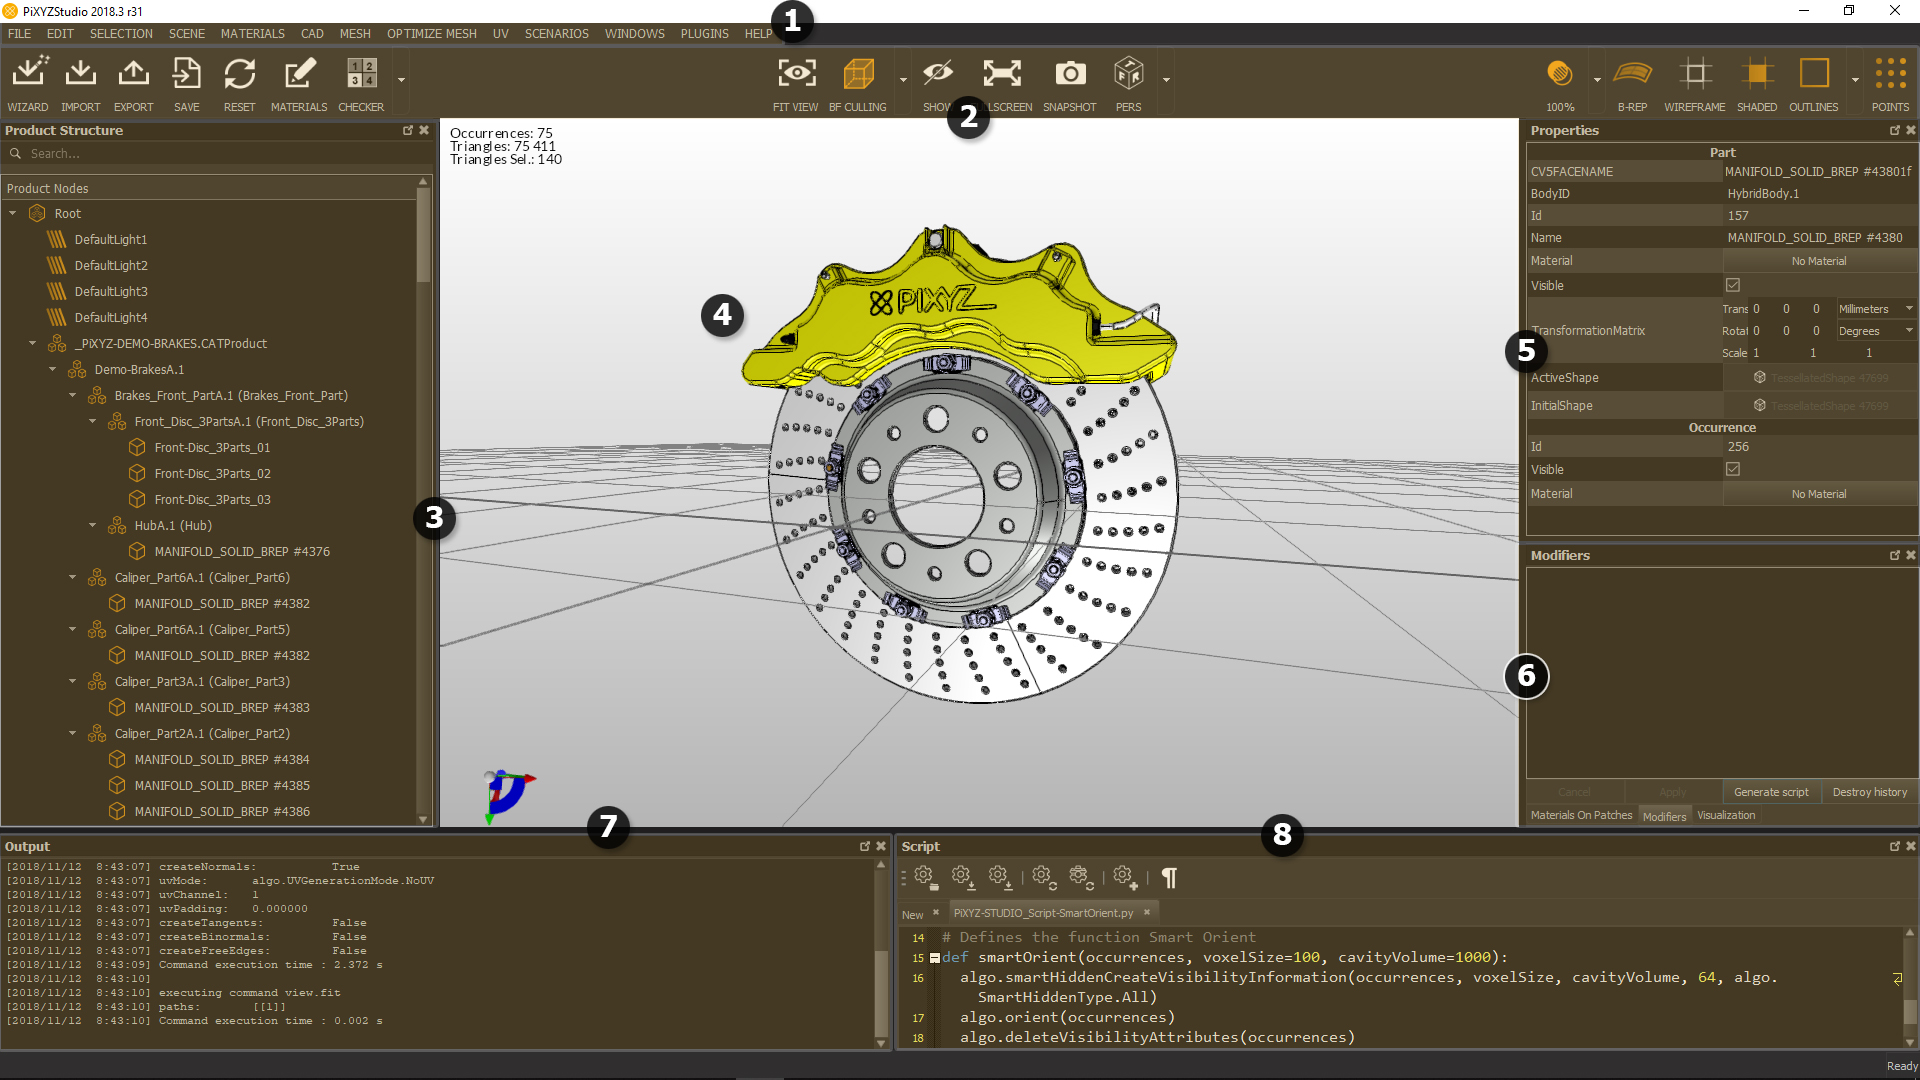This screenshot has height=1080, width=1920.
Task: Click Generate script button
Action: tap(1771, 792)
